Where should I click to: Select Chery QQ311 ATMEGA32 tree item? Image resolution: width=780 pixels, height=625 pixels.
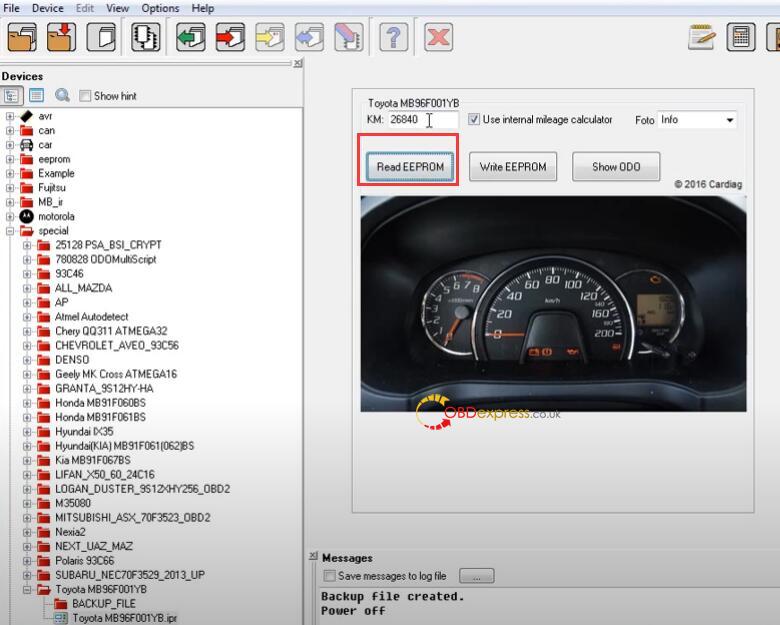pos(111,331)
